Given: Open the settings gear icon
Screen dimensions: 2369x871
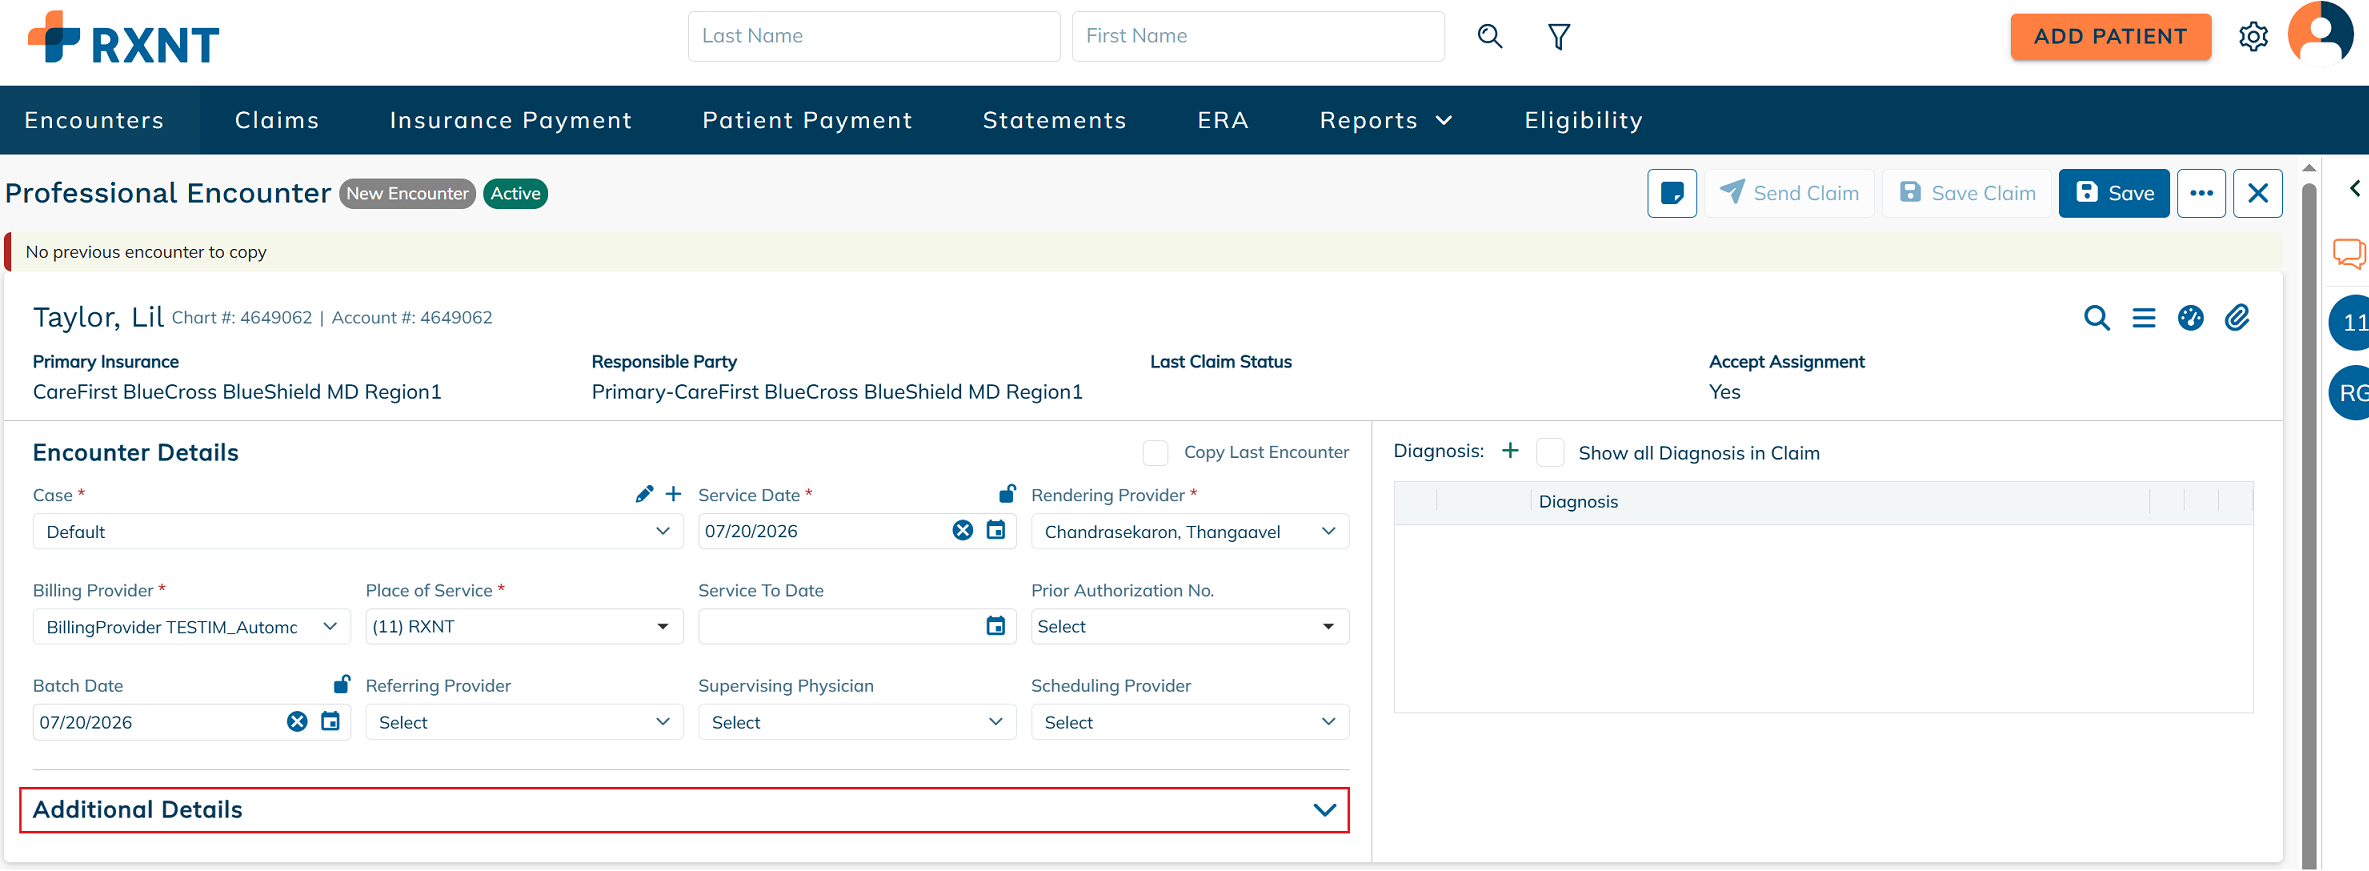Looking at the screenshot, I should [2253, 37].
